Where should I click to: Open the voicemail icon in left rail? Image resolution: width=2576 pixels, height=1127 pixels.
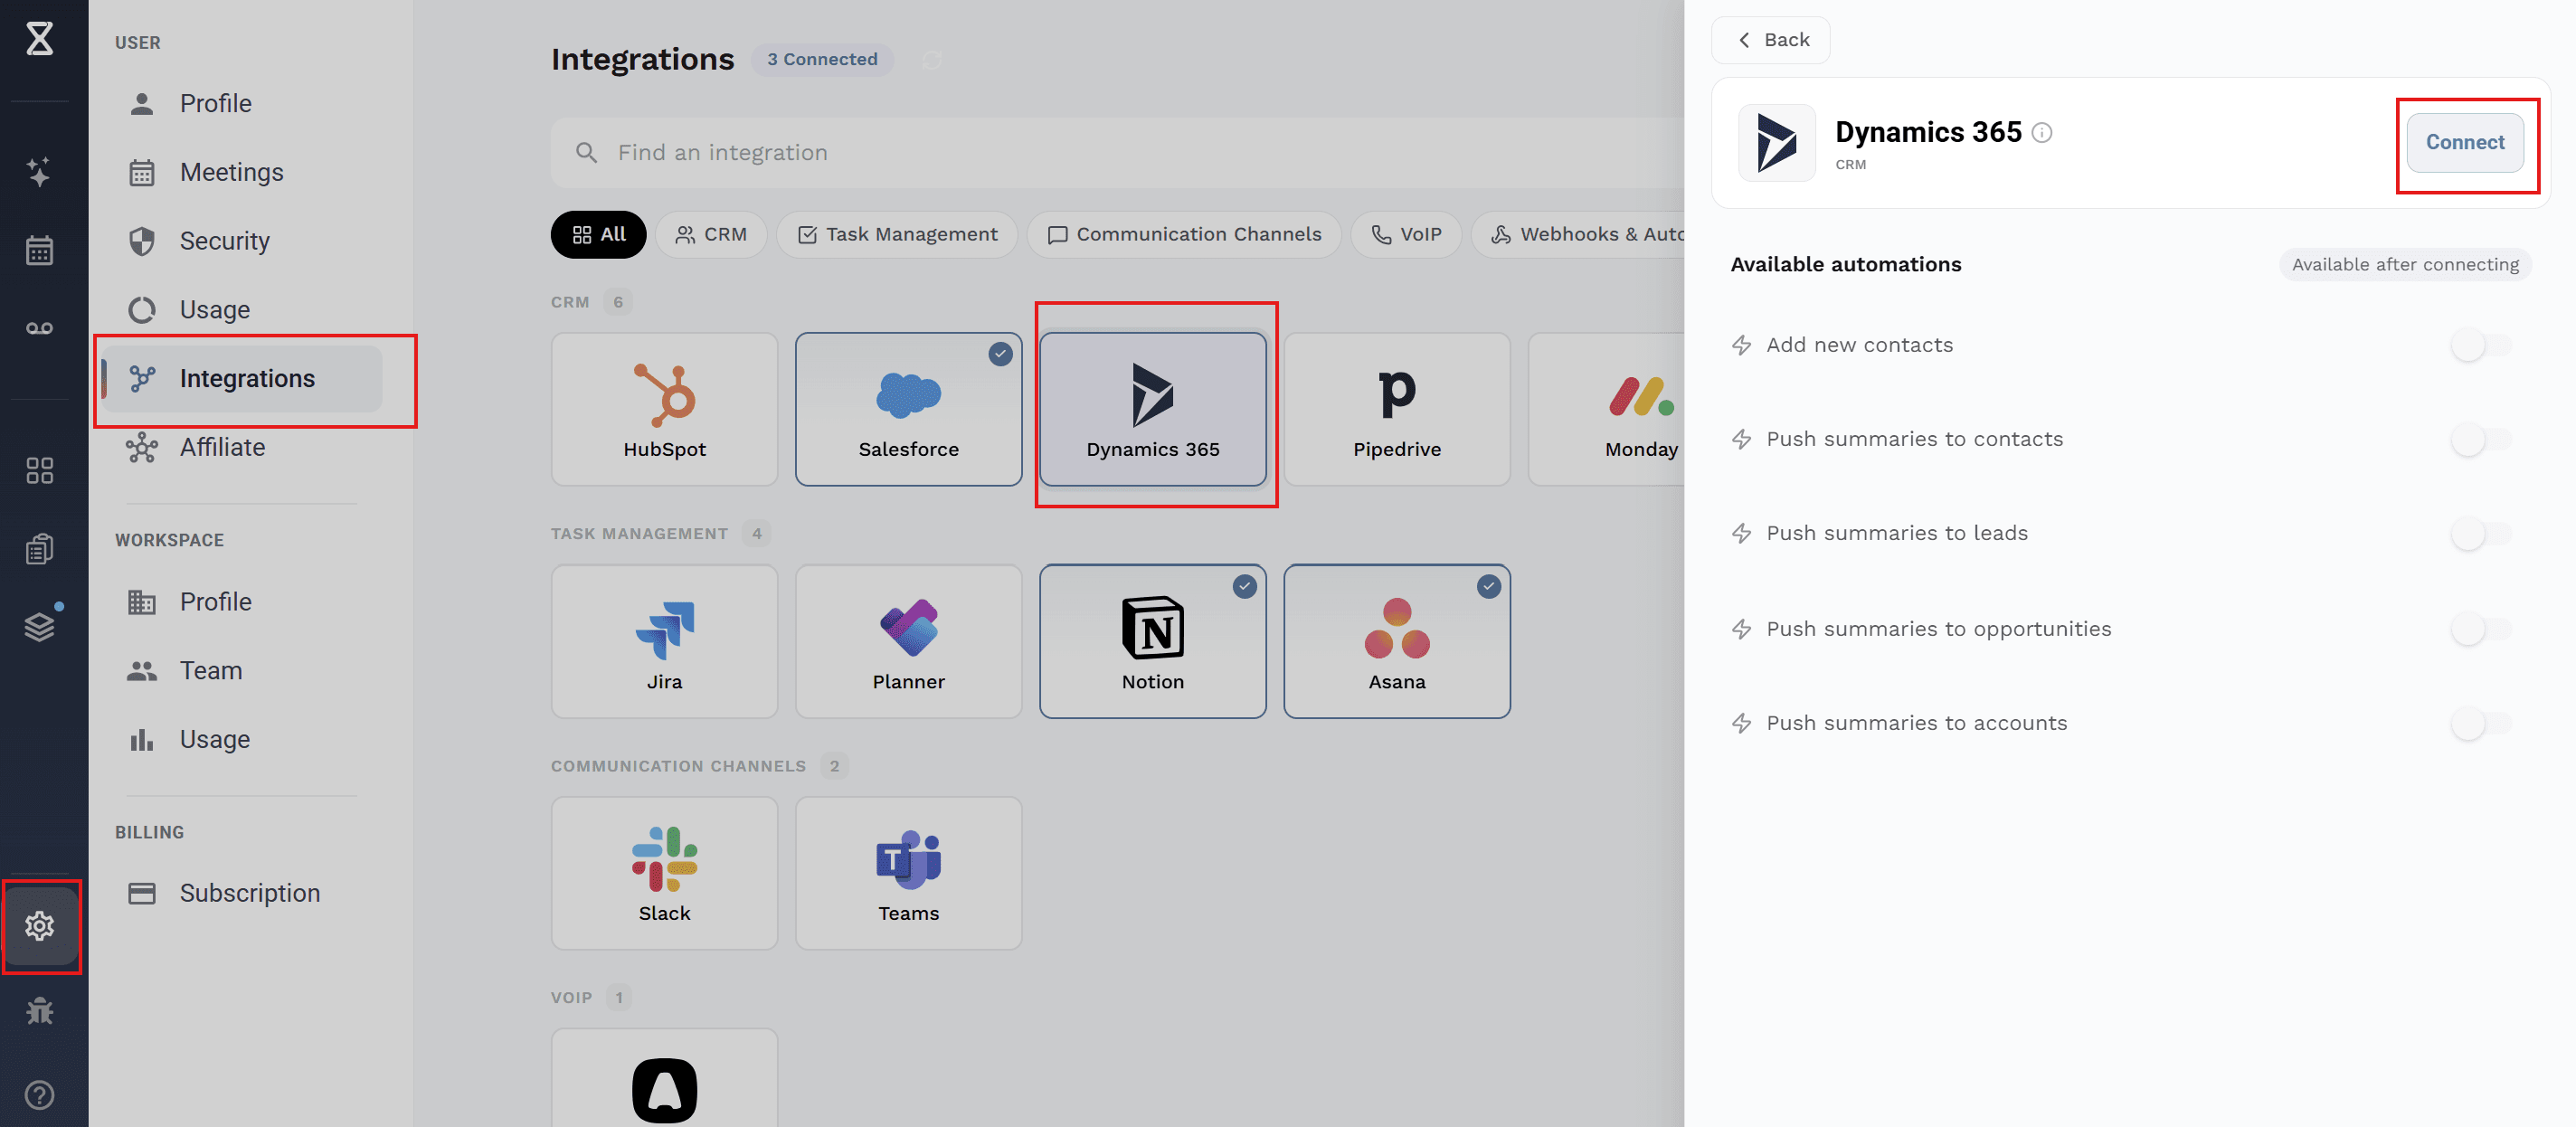(39, 328)
